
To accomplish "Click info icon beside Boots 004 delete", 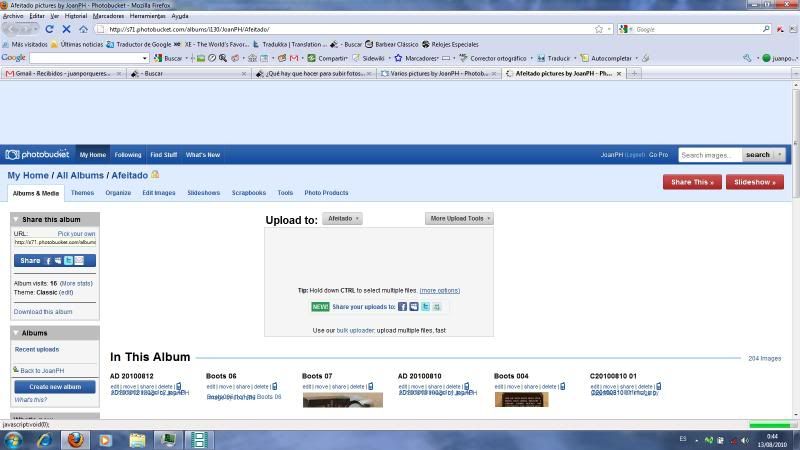I will pyautogui.click(x=562, y=386).
